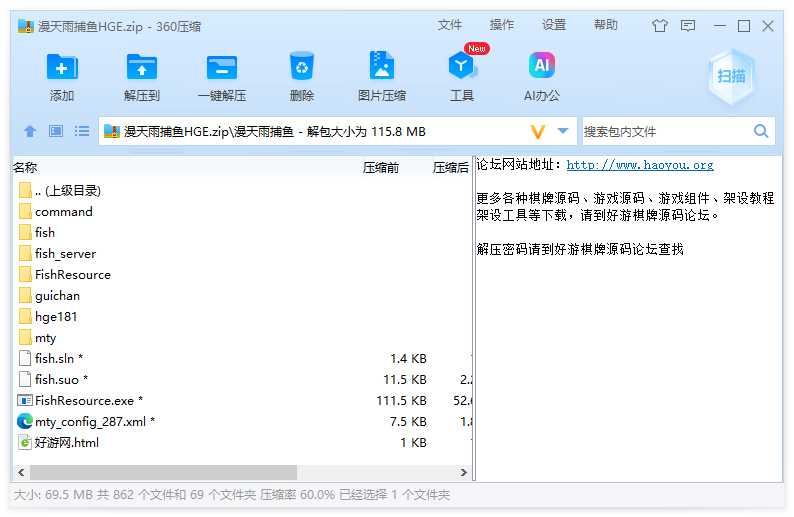Open the AI办公 icon
The height and width of the screenshot is (517, 794).
click(542, 65)
